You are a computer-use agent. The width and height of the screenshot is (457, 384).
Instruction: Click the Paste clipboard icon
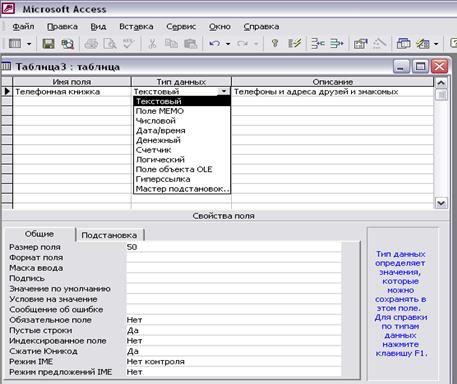point(191,44)
